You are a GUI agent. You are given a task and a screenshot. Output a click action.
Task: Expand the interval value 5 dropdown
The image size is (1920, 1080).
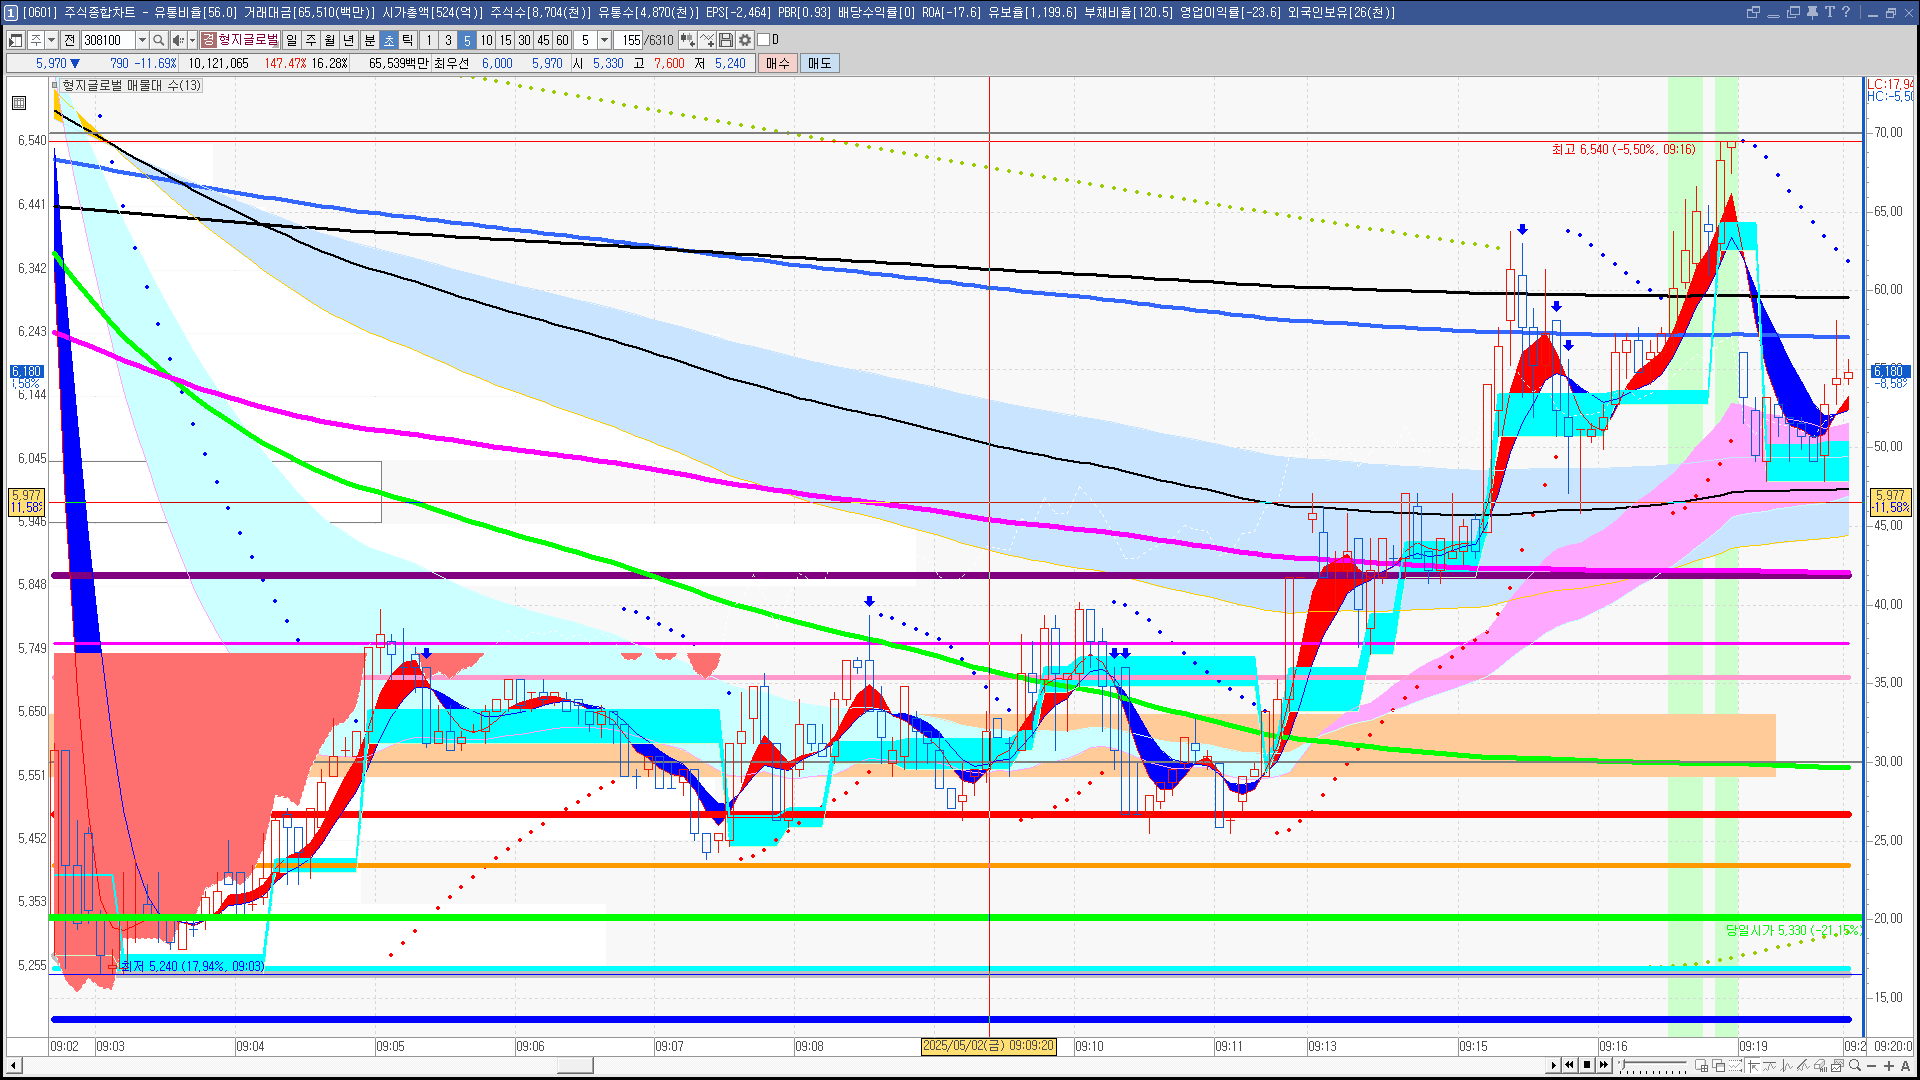coord(604,40)
